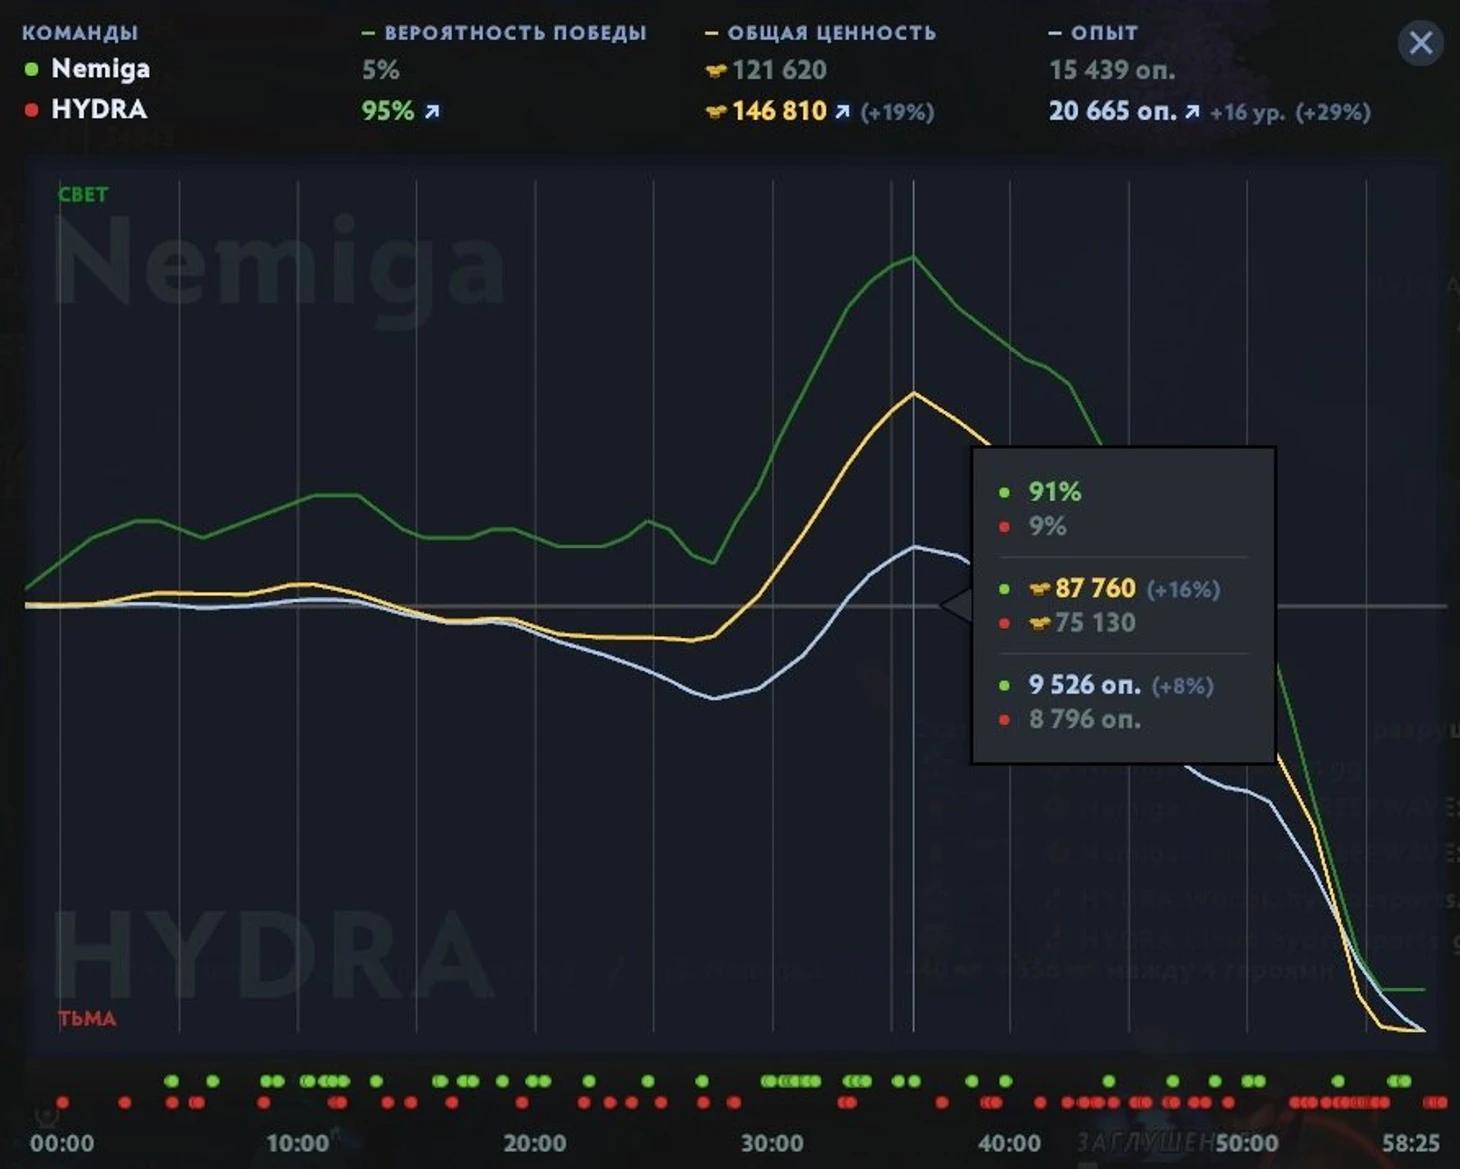Click the (+19%) net worth lead text

[x=897, y=112]
